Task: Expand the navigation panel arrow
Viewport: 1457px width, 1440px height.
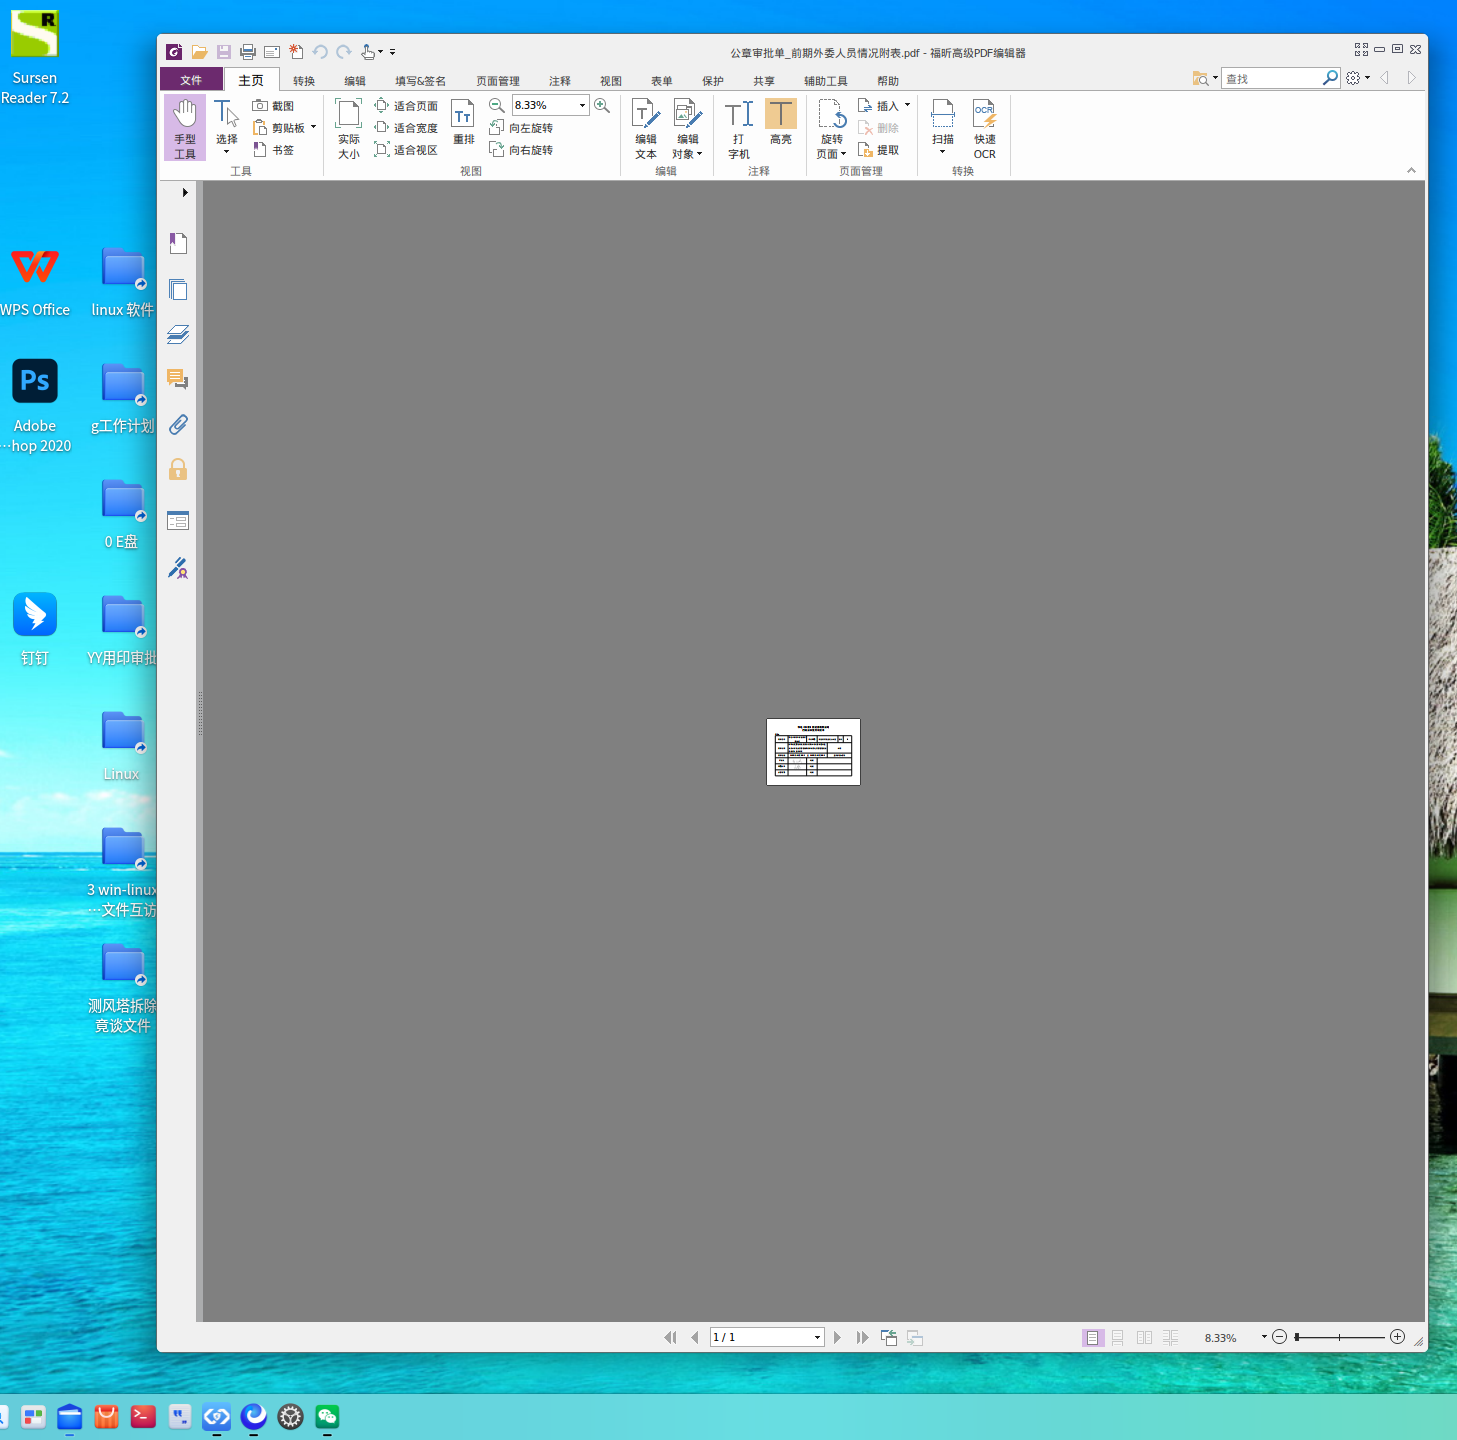Action: [185, 193]
